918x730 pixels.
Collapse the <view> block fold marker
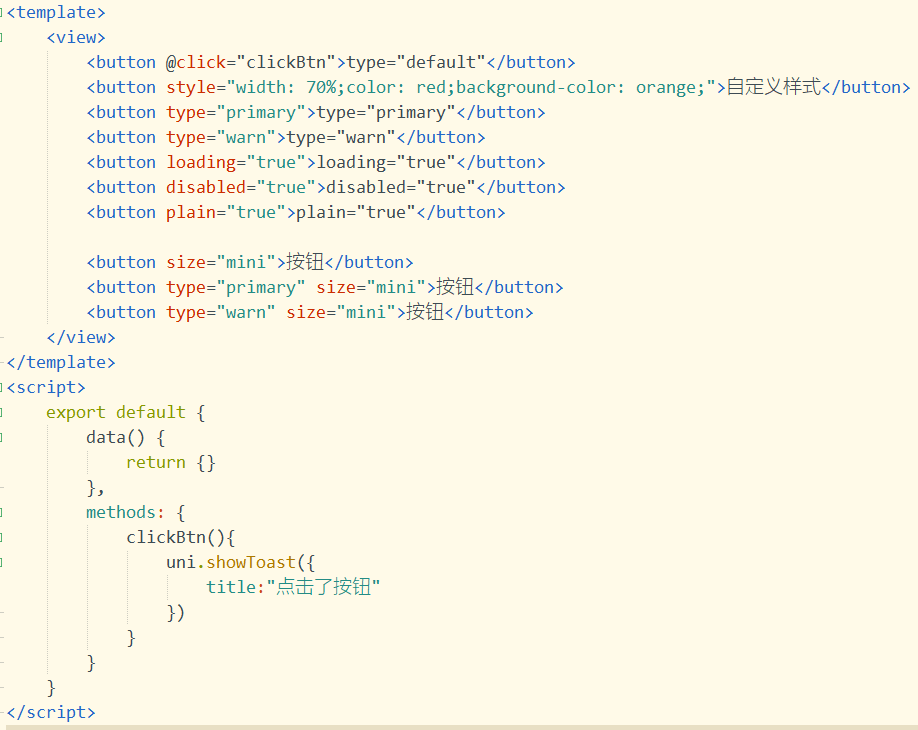pyautogui.click(x=2, y=37)
